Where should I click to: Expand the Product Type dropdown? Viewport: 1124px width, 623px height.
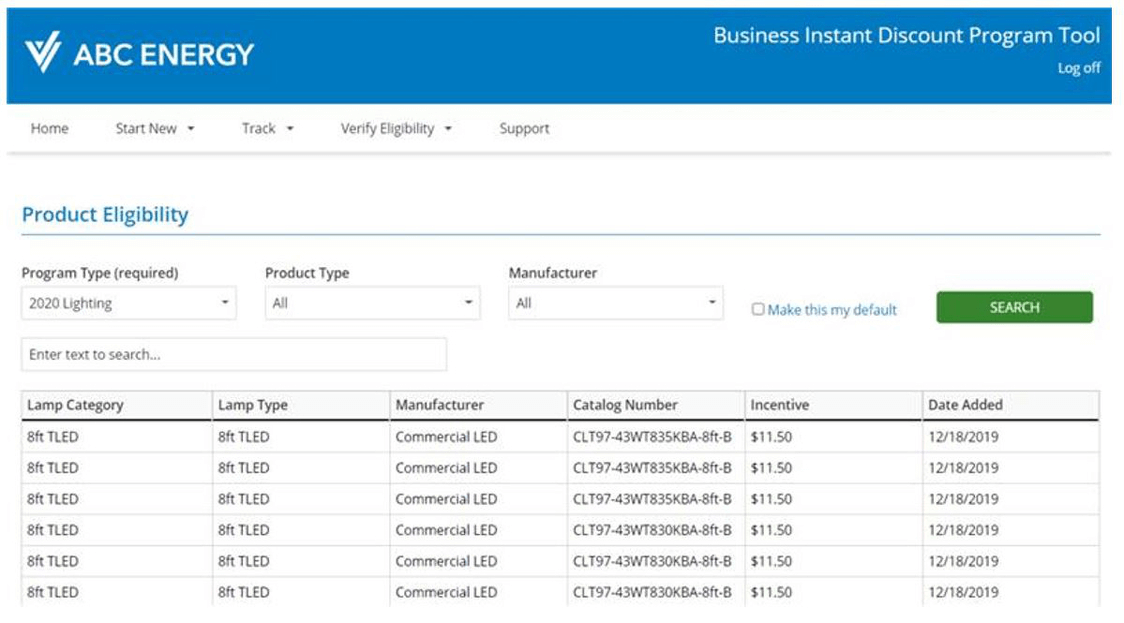point(372,303)
